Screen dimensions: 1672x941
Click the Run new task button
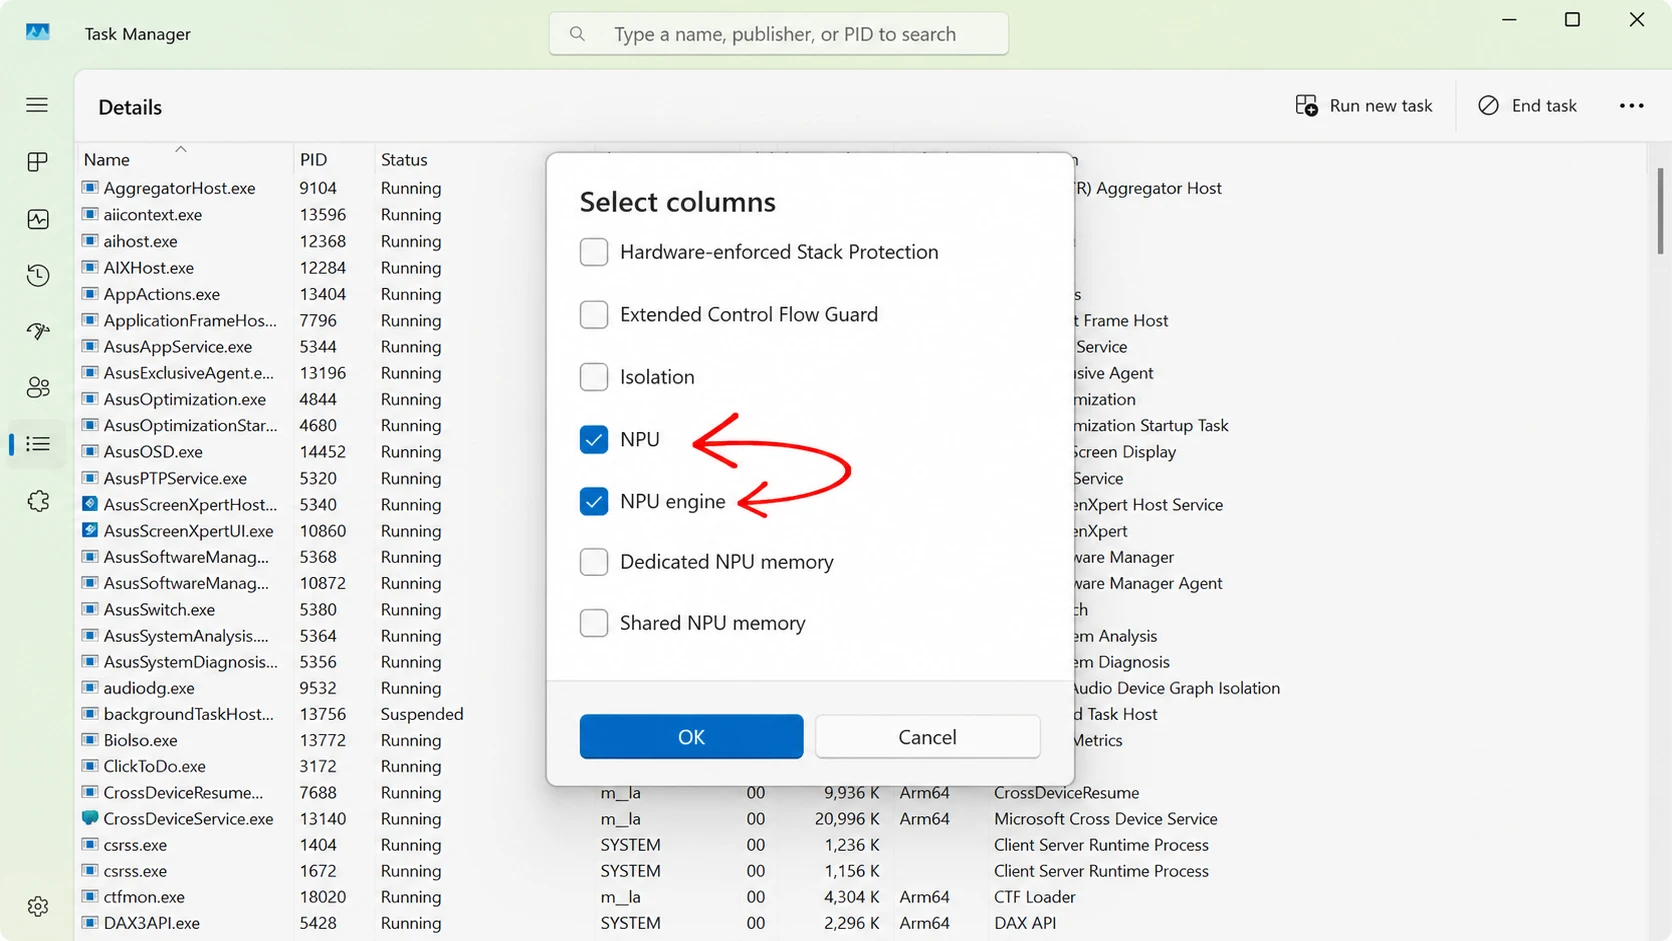1364,106
